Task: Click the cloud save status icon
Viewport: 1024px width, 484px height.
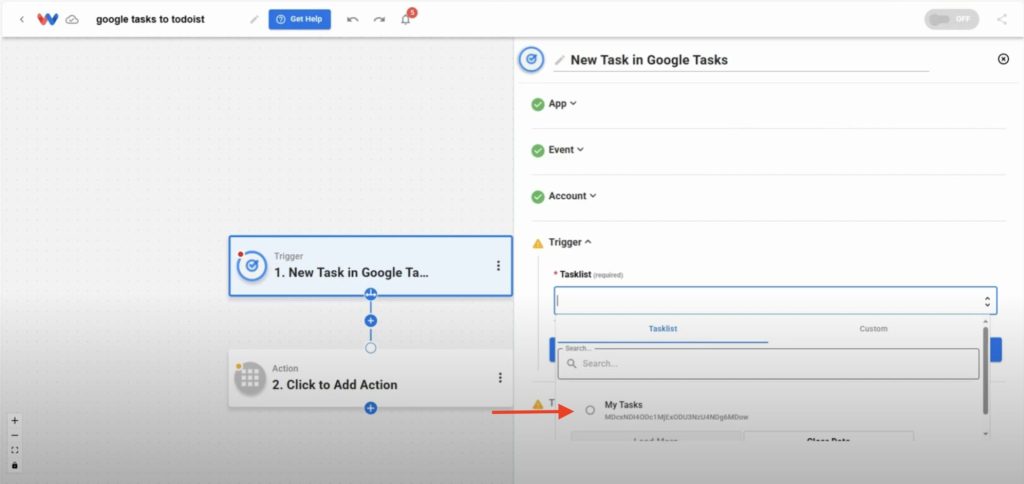Action: click(x=72, y=20)
